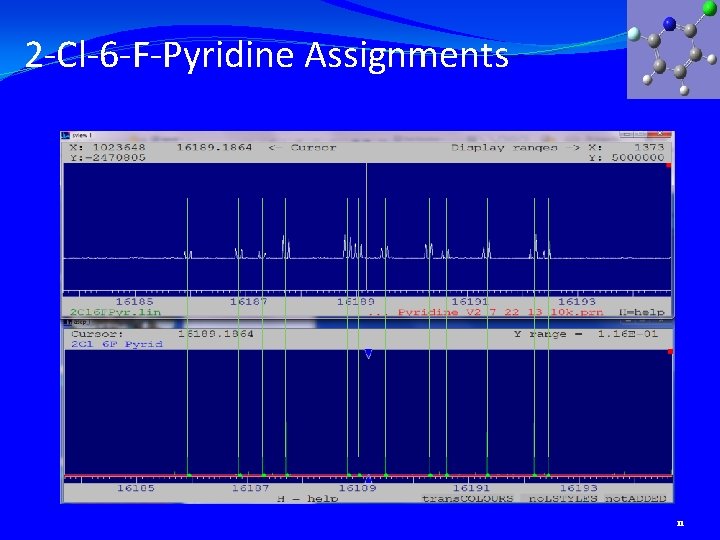Click the red square marker in lower prediction plot
This screenshot has height=540, width=720.
tap(670, 352)
